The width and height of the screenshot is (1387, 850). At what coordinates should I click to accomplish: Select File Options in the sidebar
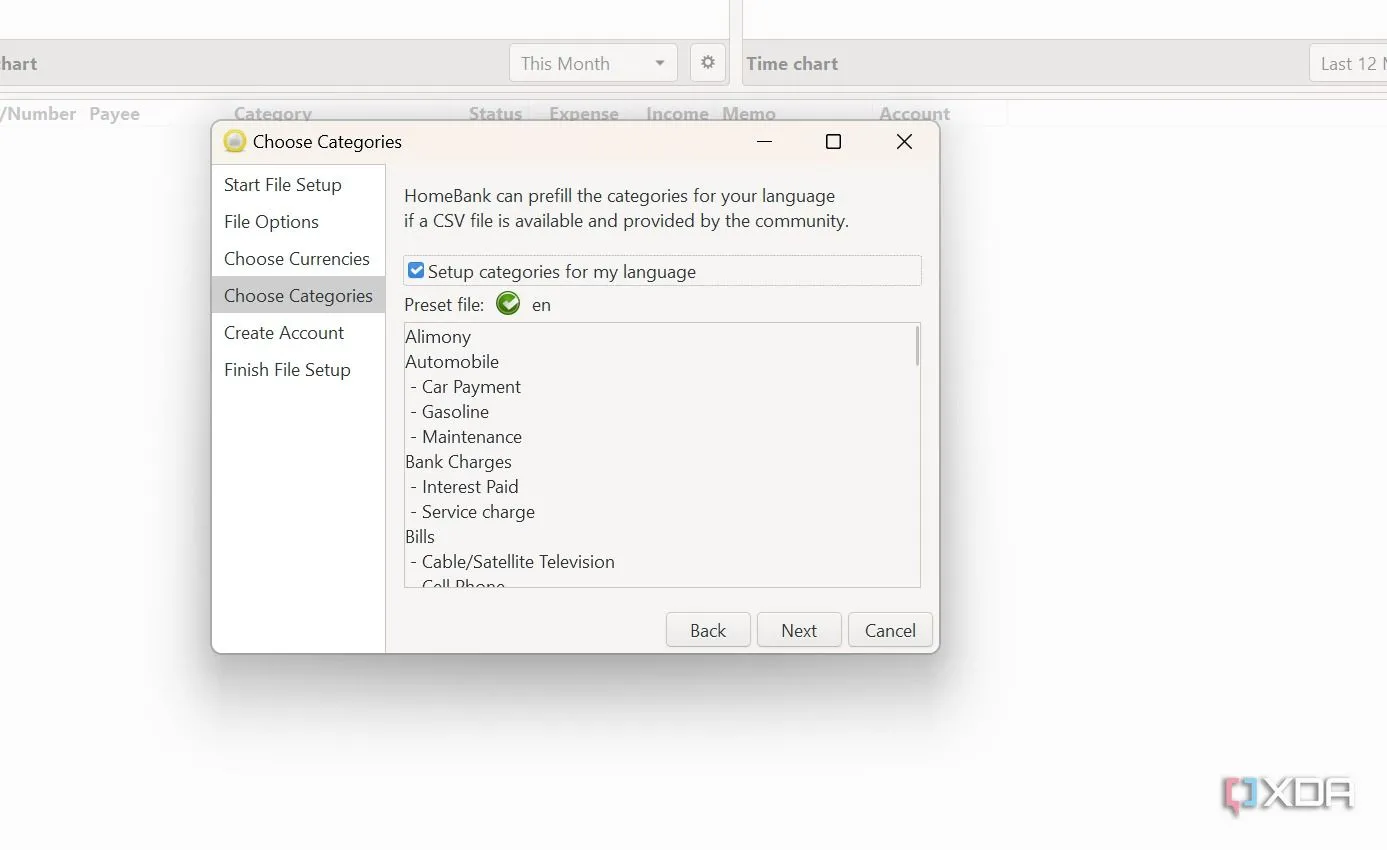(x=271, y=222)
